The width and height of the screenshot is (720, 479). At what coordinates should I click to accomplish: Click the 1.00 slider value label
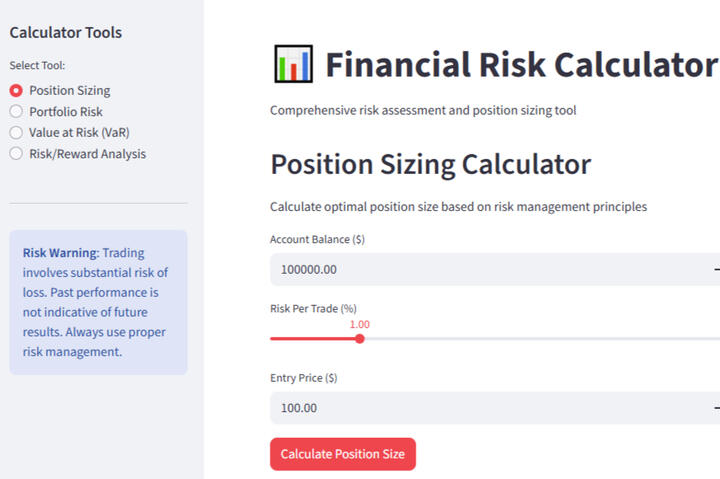[x=360, y=324]
